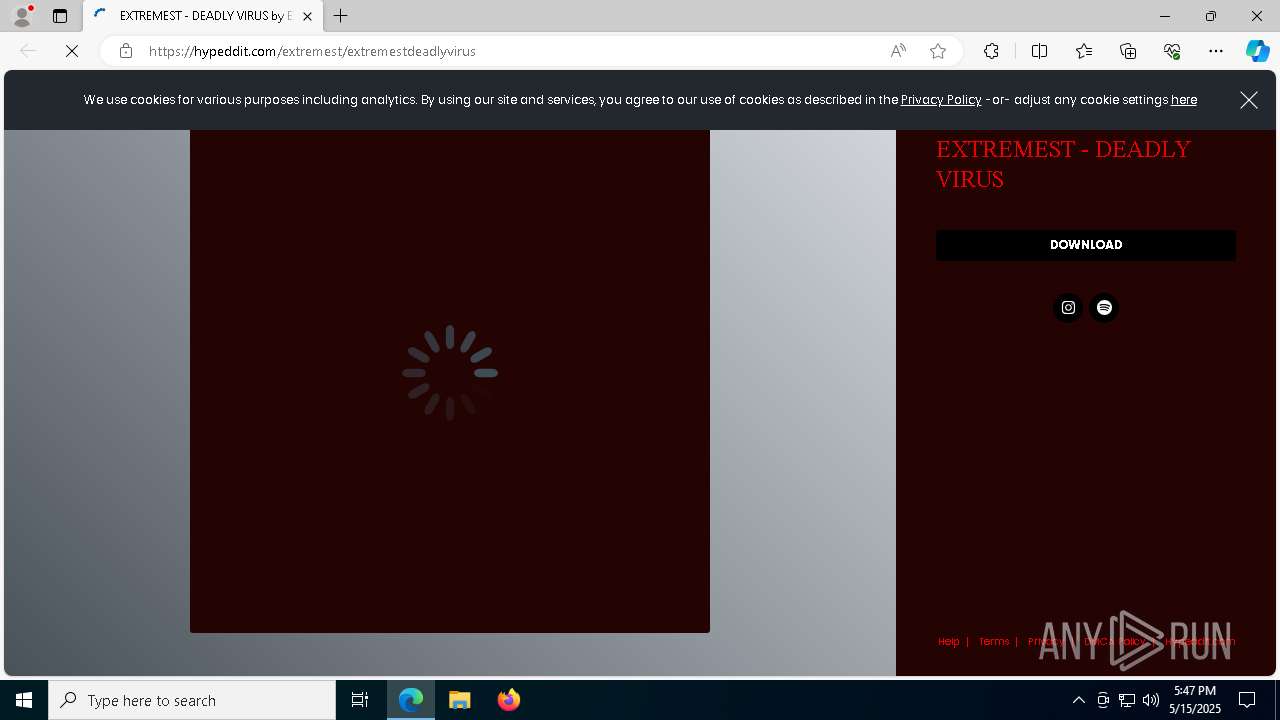Close the EXTREMEST - DEADLY VIRUS tab
1280x720 pixels.
coord(308,16)
